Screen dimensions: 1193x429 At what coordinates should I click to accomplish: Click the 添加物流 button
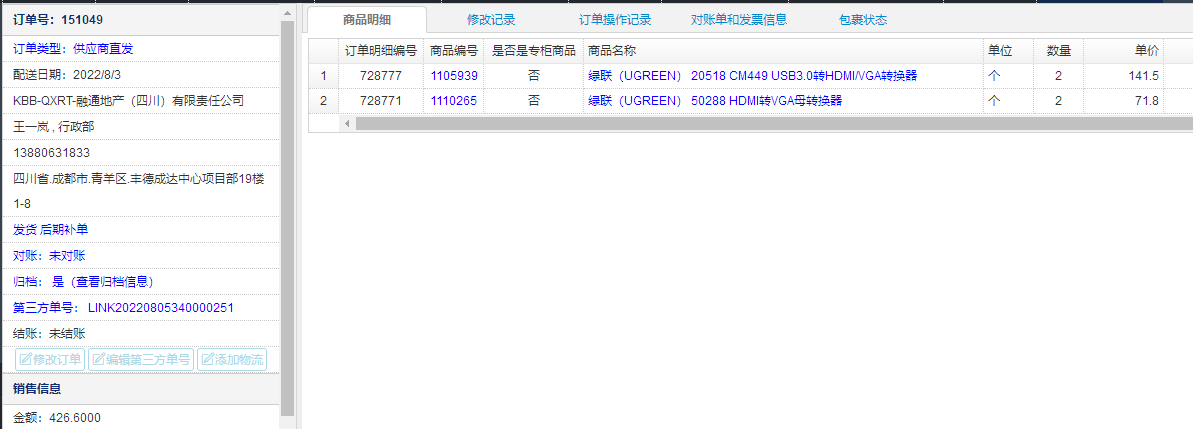click(x=232, y=360)
